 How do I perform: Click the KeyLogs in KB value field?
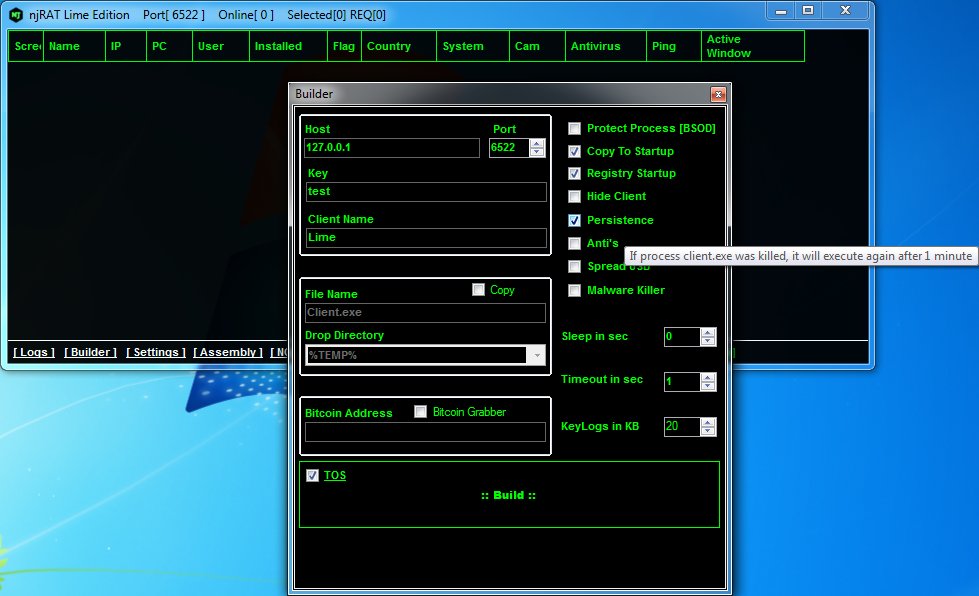coord(682,427)
